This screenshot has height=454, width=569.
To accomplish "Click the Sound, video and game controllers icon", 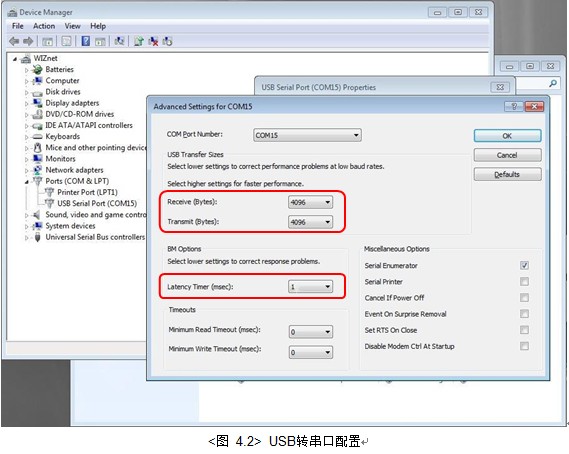I will pos(37,215).
